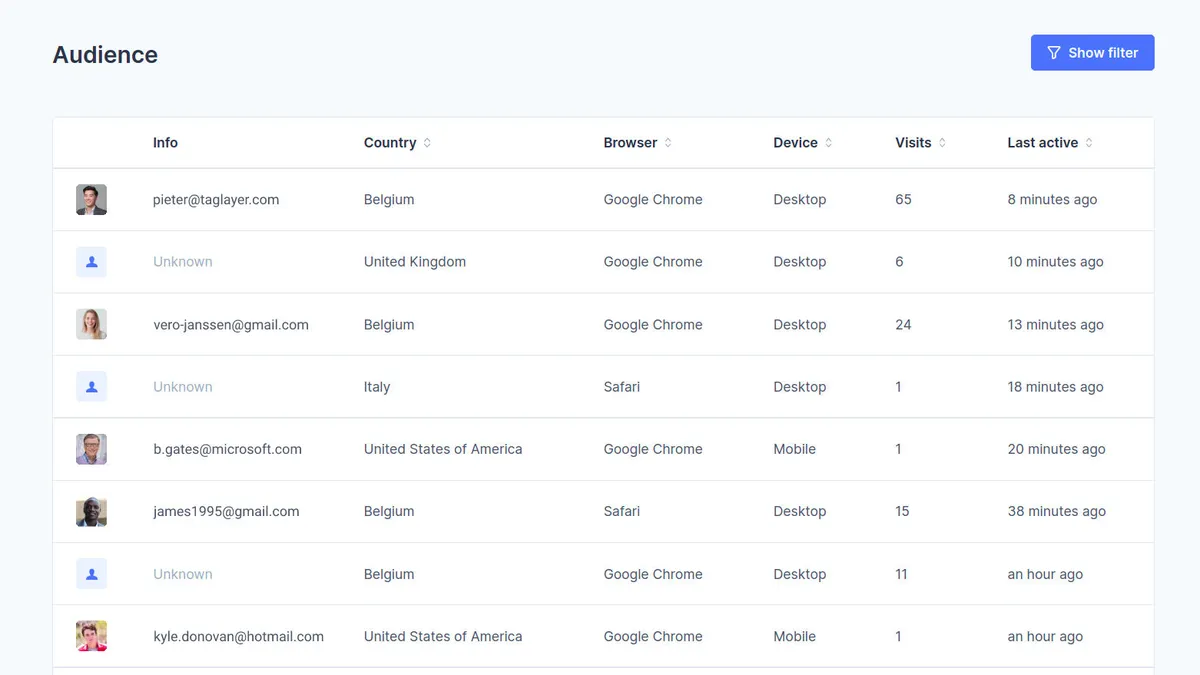Sort by Browser column arrows

(x=668, y=143)
